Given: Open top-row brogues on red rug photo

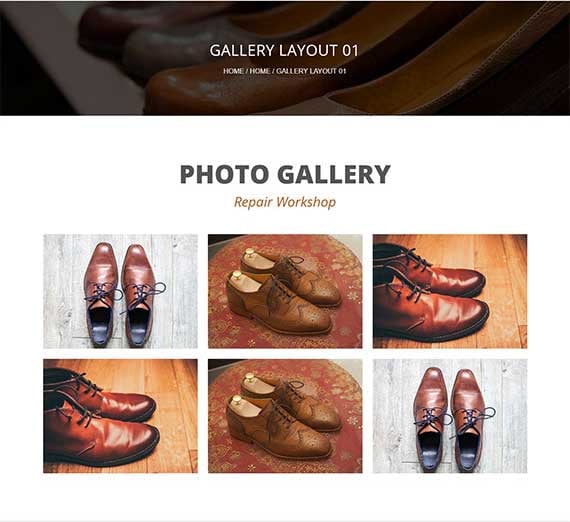Looking at the screenshot, I should [x=285, y=291].
